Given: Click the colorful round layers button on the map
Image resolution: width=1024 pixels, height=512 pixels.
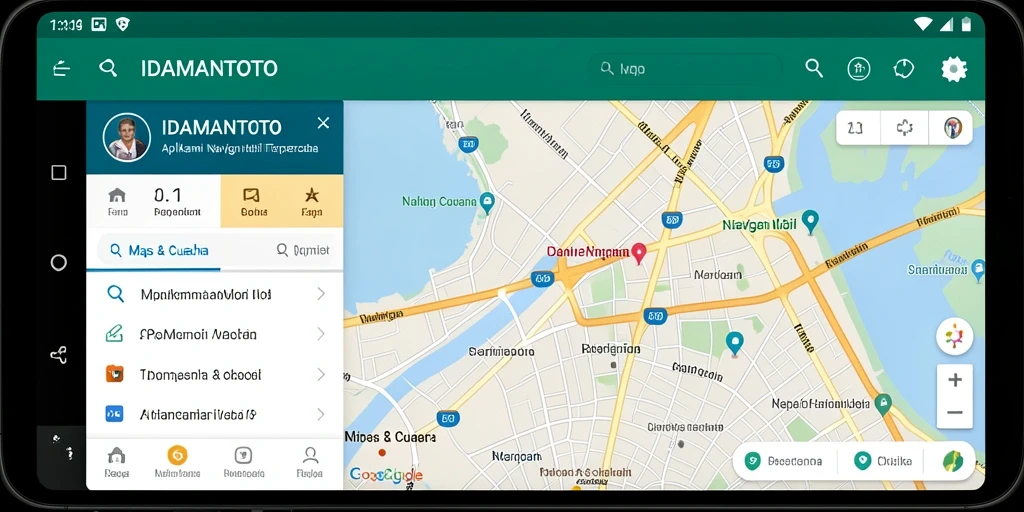Looking at the screenshot, I should tap(954, 337).
